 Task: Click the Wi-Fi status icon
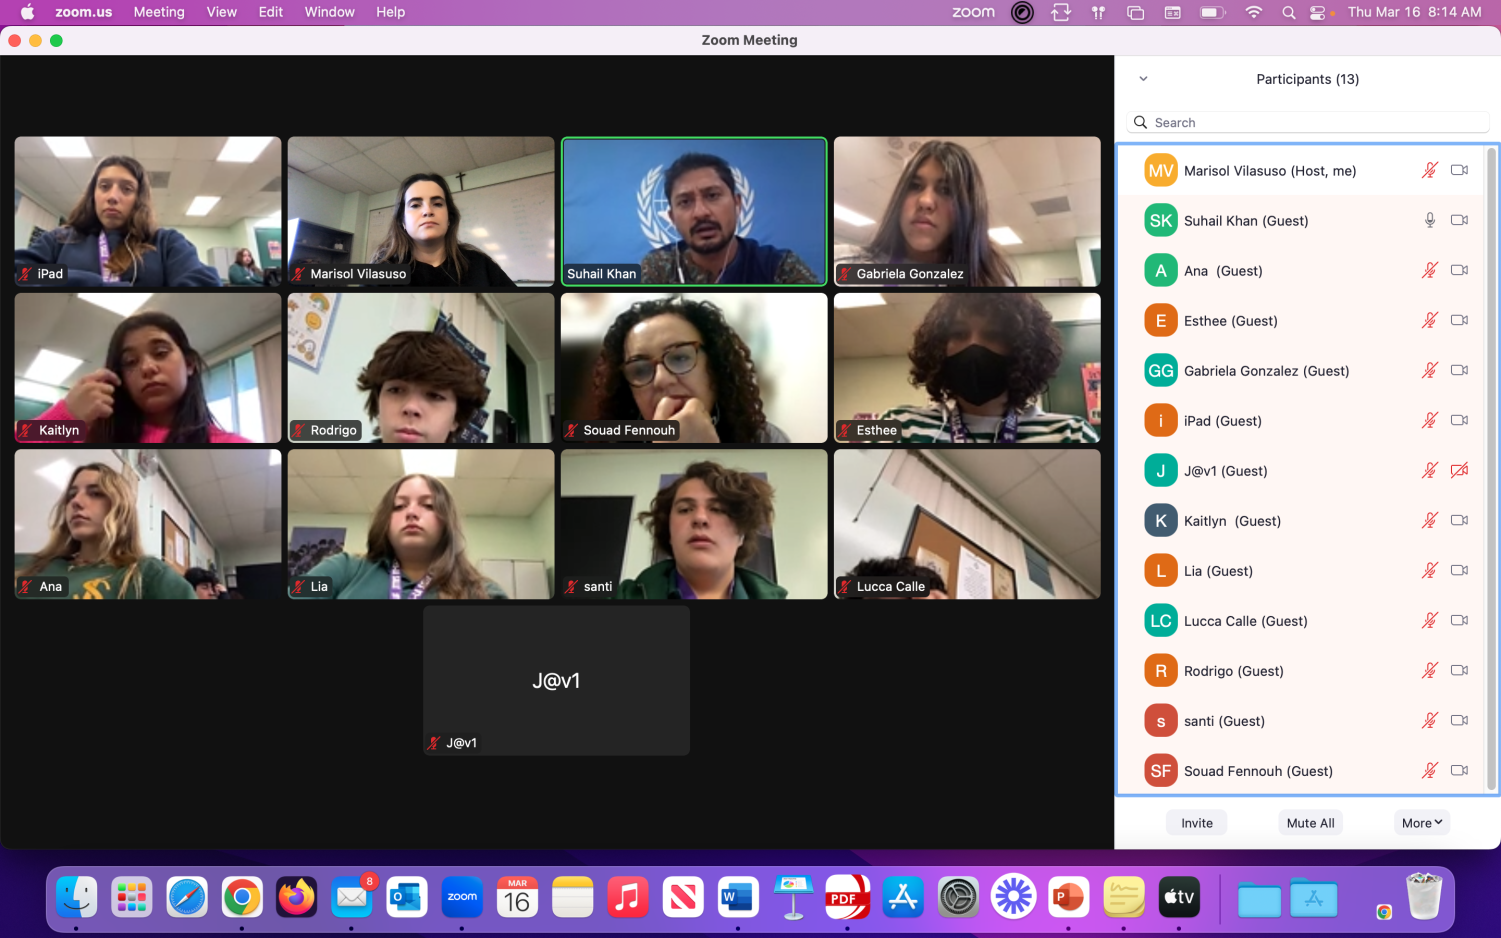click(1253, 12)
